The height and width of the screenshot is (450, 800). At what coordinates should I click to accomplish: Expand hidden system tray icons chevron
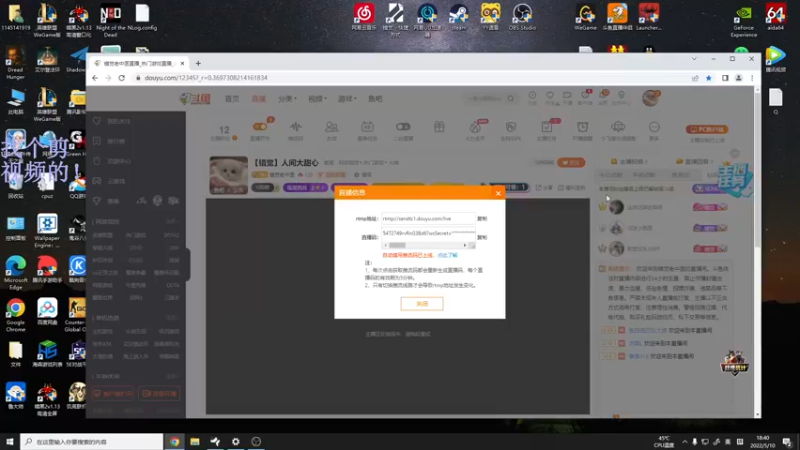(685, 442)
